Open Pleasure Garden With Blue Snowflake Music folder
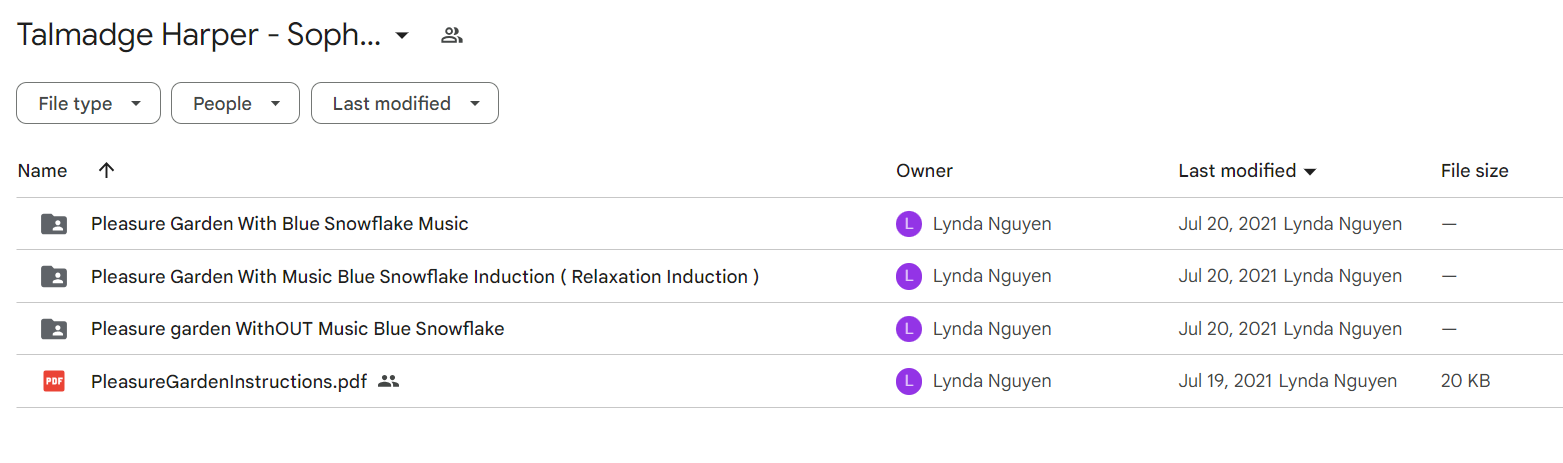Viewport: 1563px width, 463px height. point(279,224)
